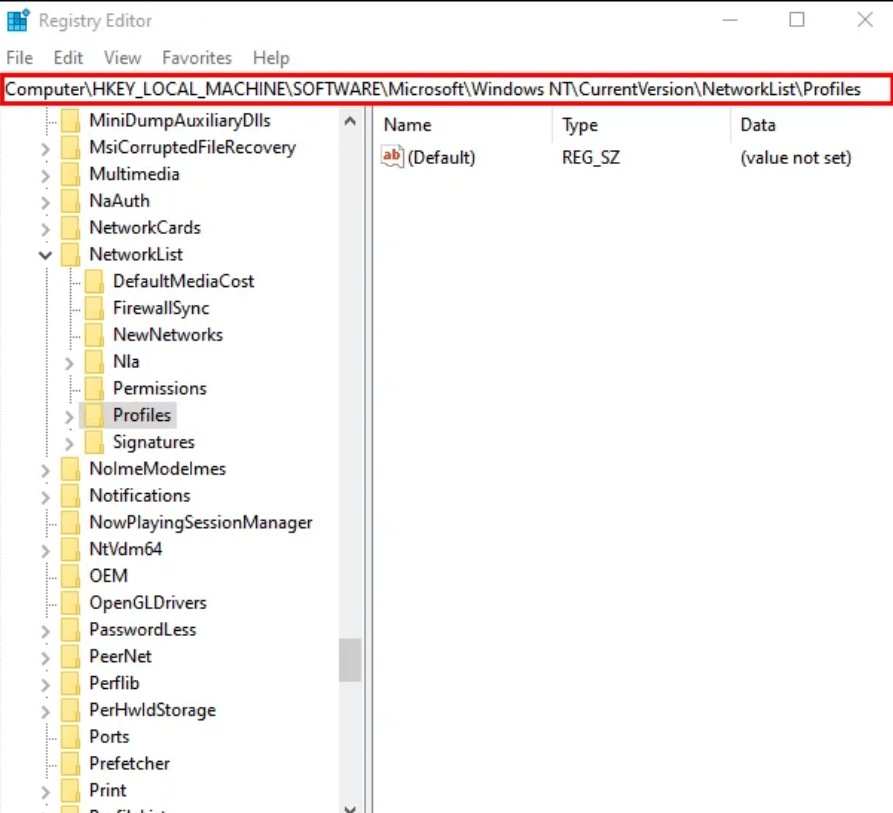This screenshot has height=813, width=893.
Task: Collapse the NetworkList tree node
Action: coord(45,255)
